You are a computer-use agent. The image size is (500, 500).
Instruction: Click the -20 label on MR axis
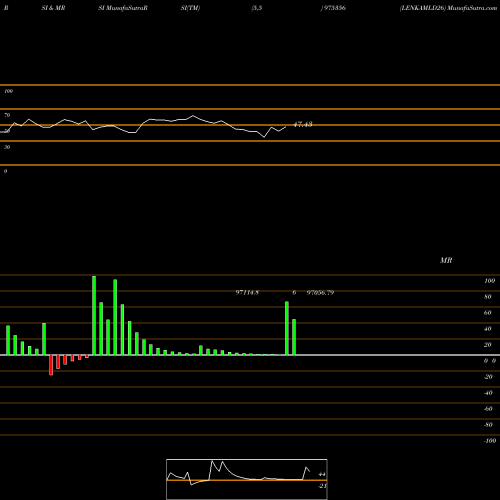[488, 377]
